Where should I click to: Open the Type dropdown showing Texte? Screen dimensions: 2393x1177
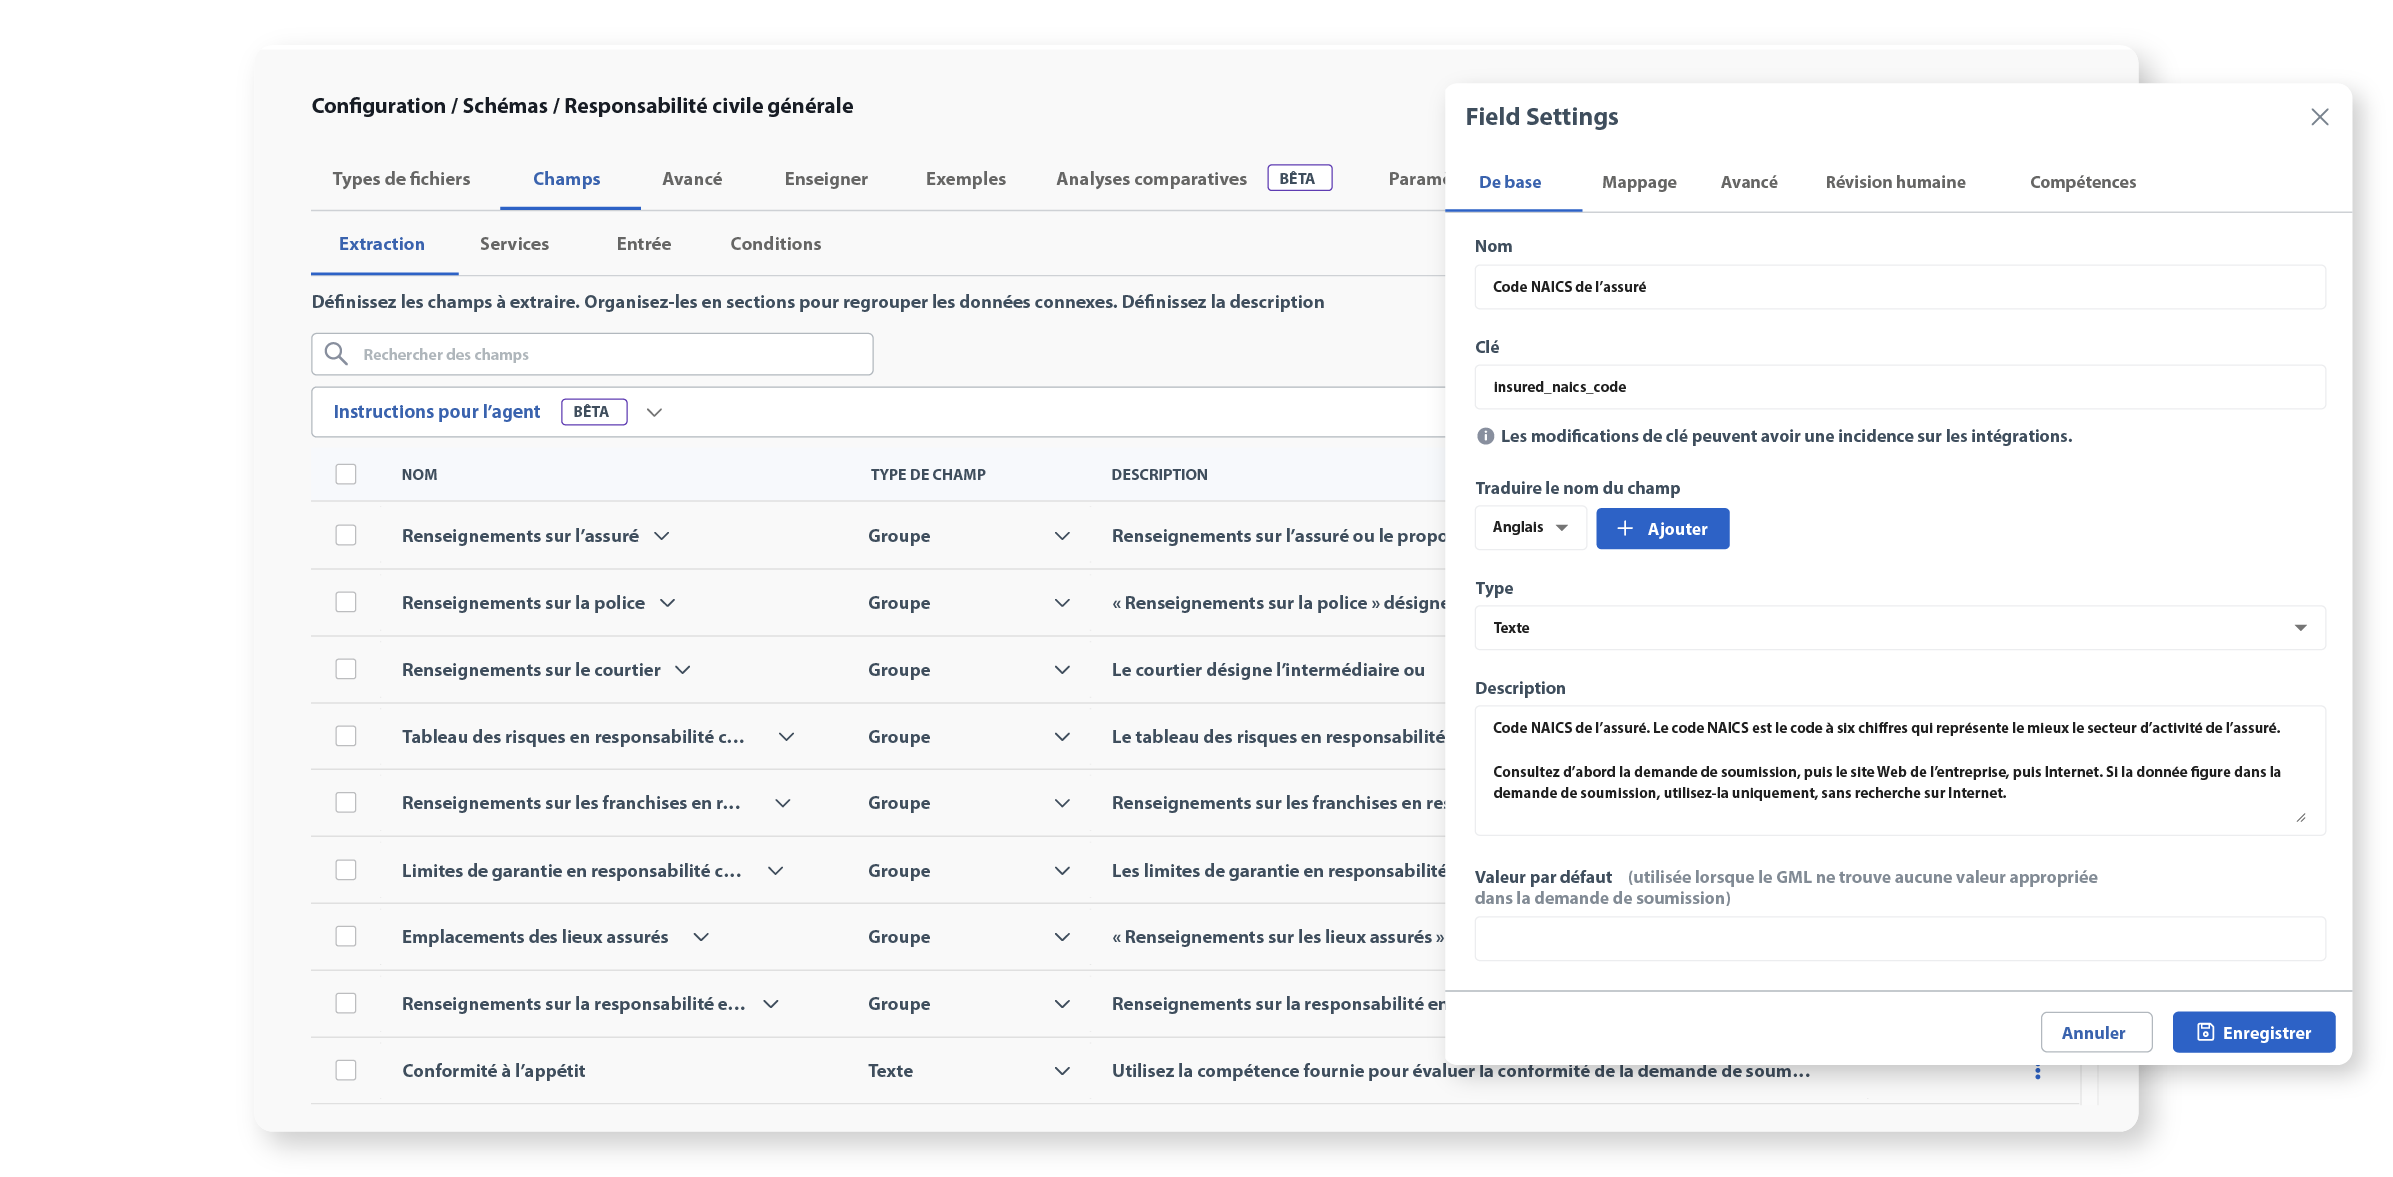tap(1899, 628)
